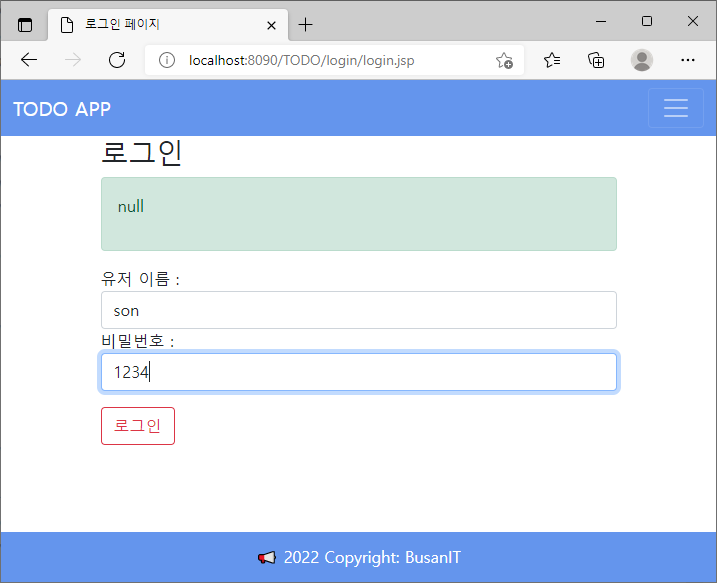
Task: Open the TODO APP brand link
Action: [x=62, y=109]
